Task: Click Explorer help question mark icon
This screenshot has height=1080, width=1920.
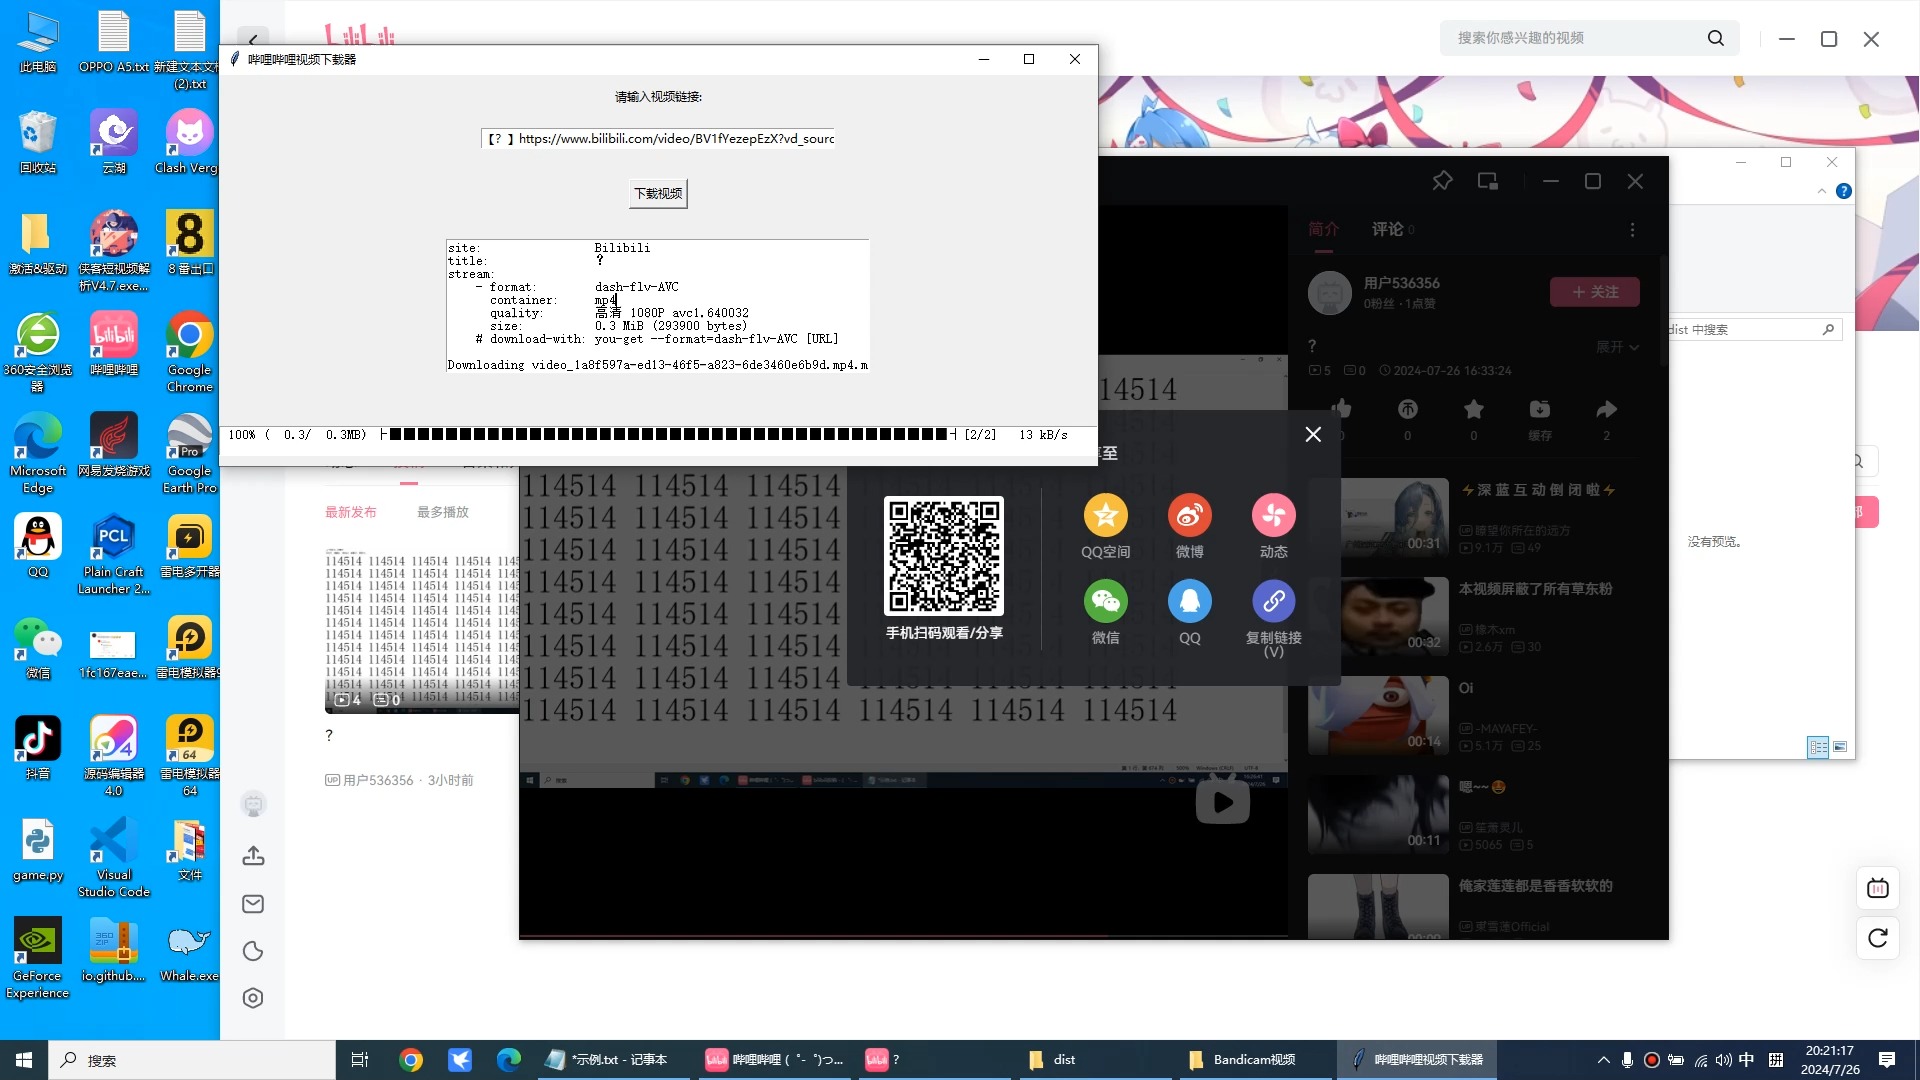Action: click(x=1844, y=191)
